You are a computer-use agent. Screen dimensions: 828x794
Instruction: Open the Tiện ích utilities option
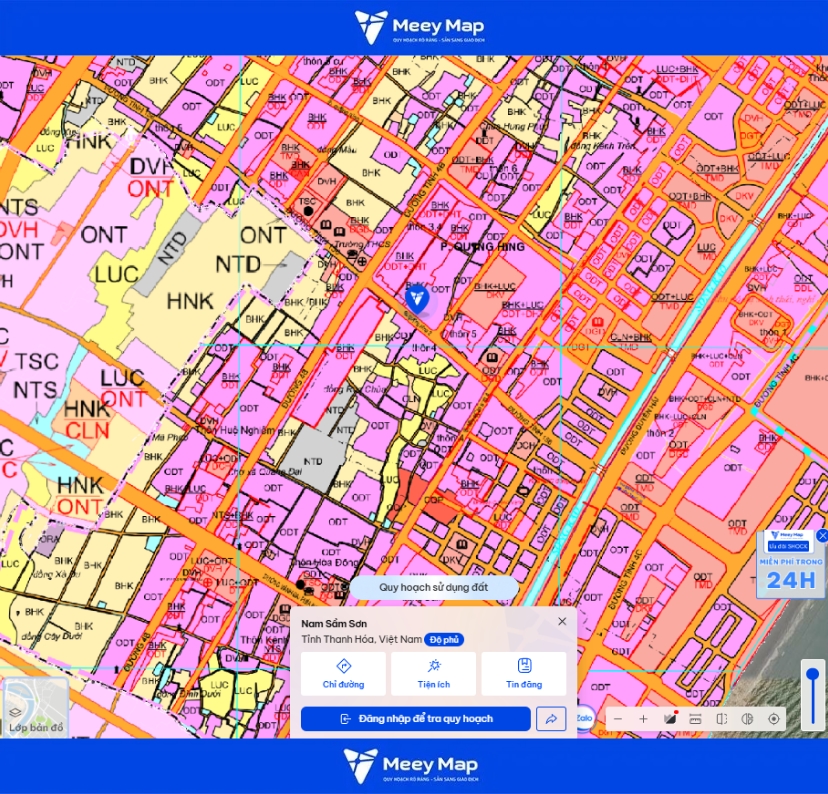pyautogui.click(x=434, y=674)
